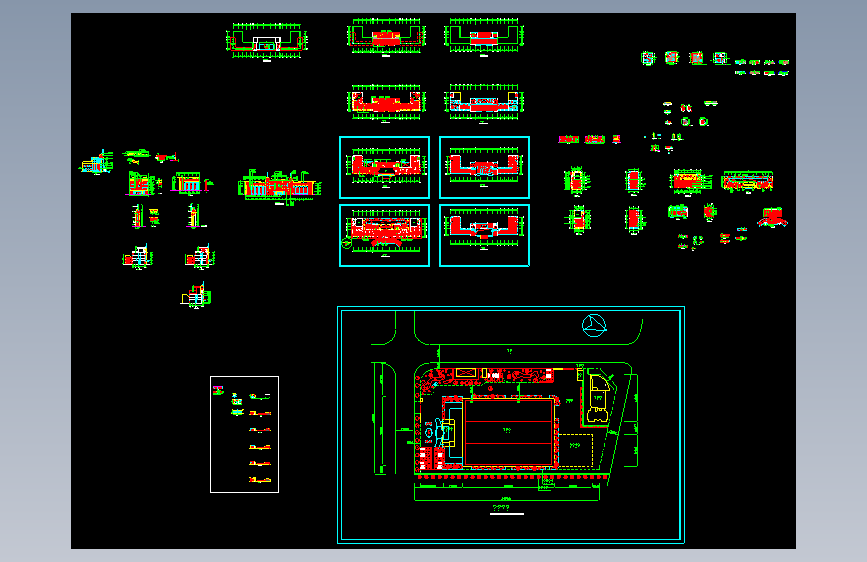Select the floor plan with the white central outline

(x=267, y=41)
